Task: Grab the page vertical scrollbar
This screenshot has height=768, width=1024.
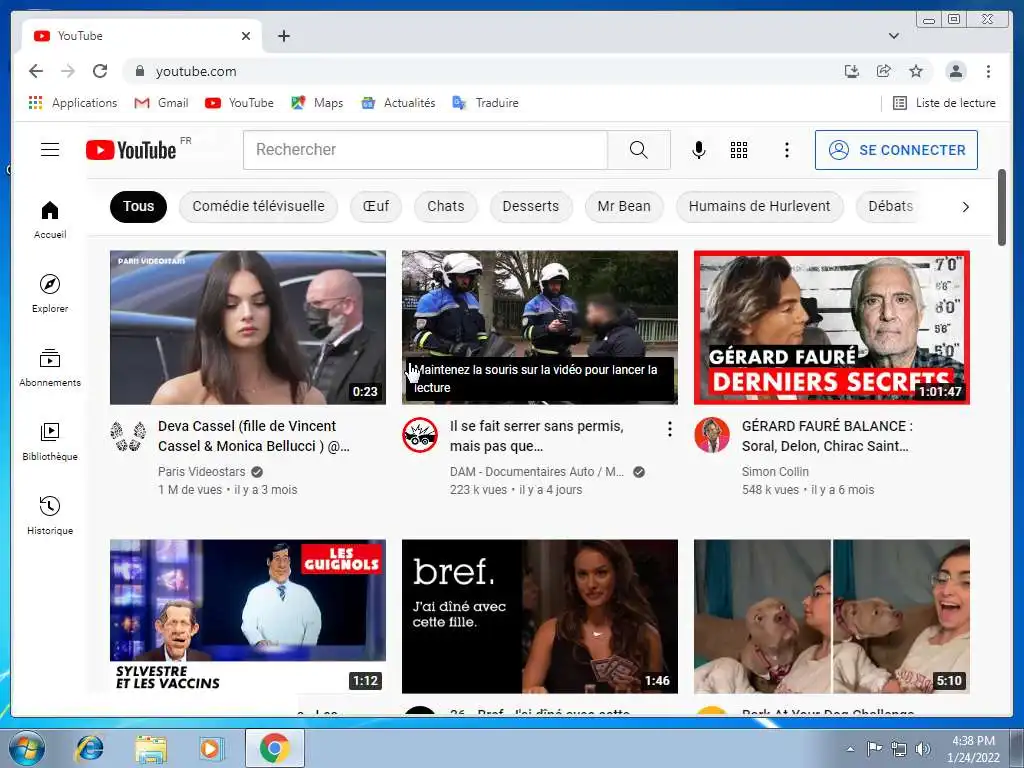Action: (x=1002, y=208)
